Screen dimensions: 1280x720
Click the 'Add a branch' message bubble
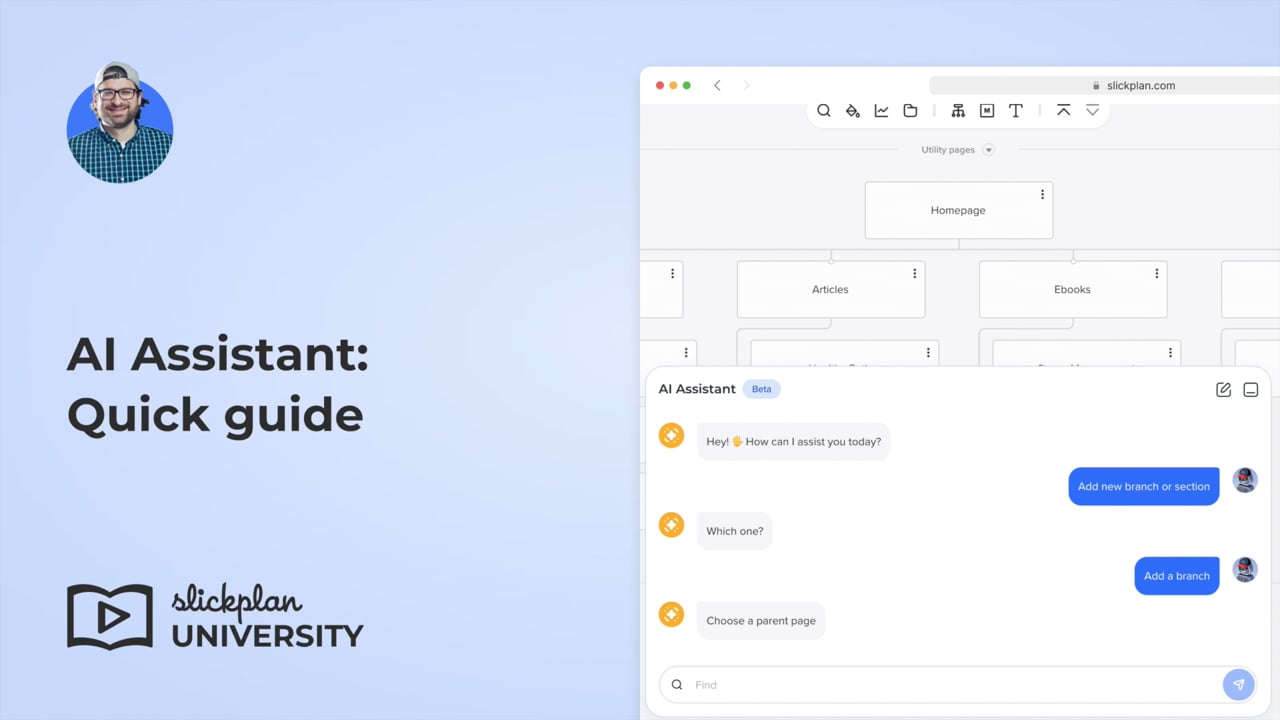1177,576
